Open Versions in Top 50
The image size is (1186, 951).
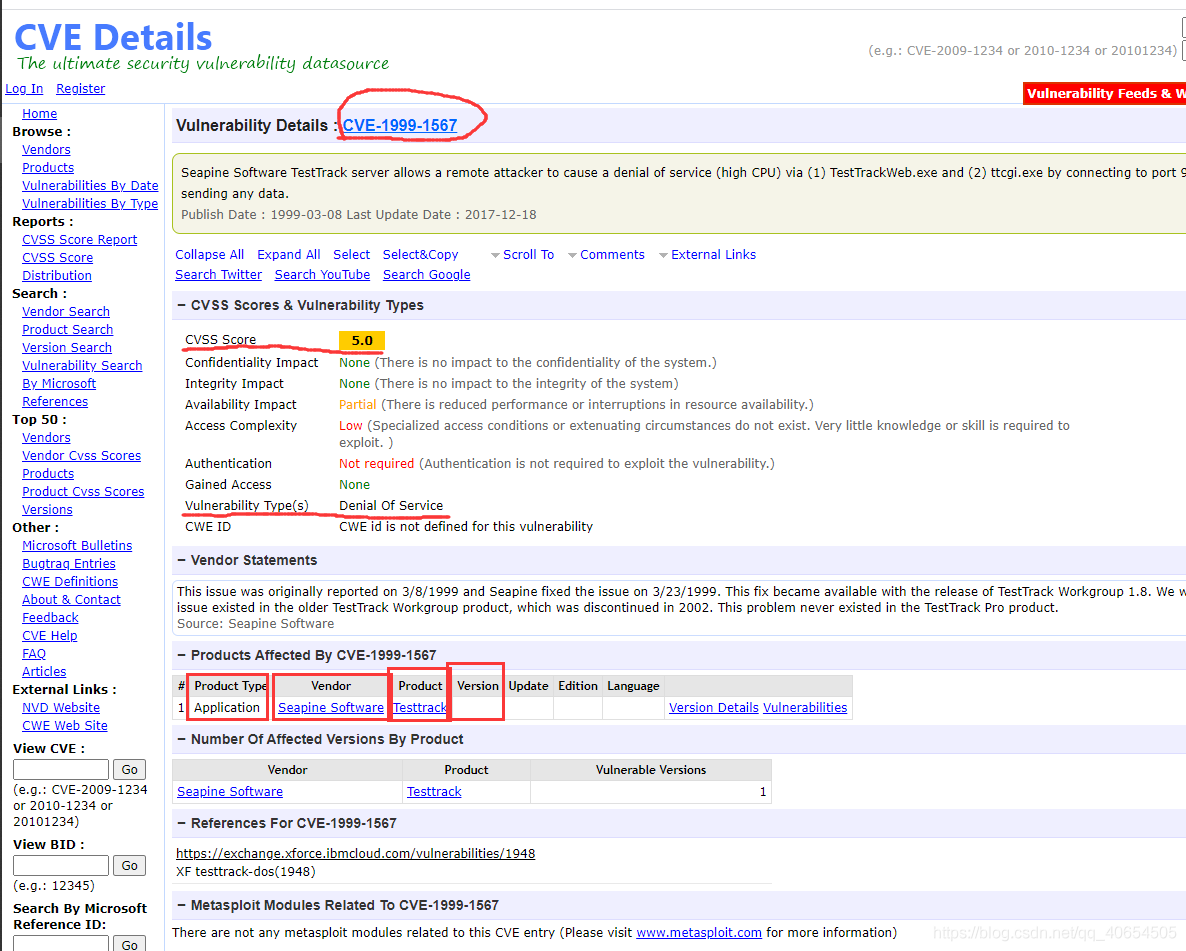click(47, 510)
